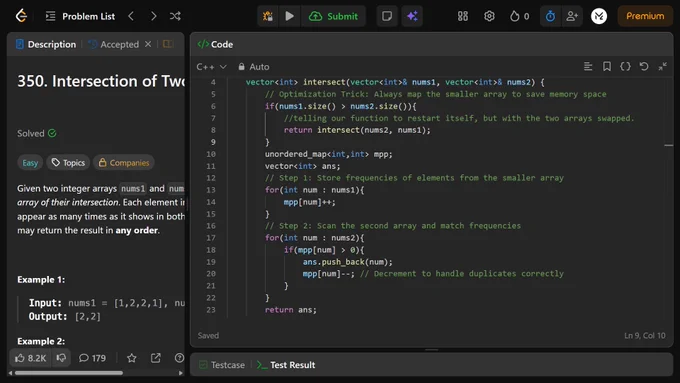Screen dimensions: 680x383
Task: Click the Easy difficulty tag
Action: 30,163
